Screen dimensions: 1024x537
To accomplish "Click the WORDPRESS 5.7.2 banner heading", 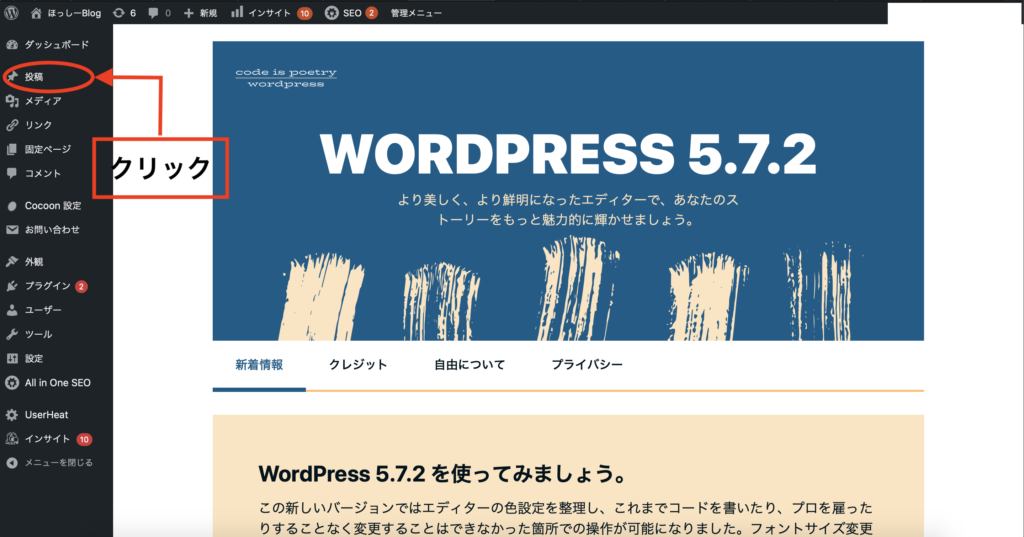I will [568, 154].
